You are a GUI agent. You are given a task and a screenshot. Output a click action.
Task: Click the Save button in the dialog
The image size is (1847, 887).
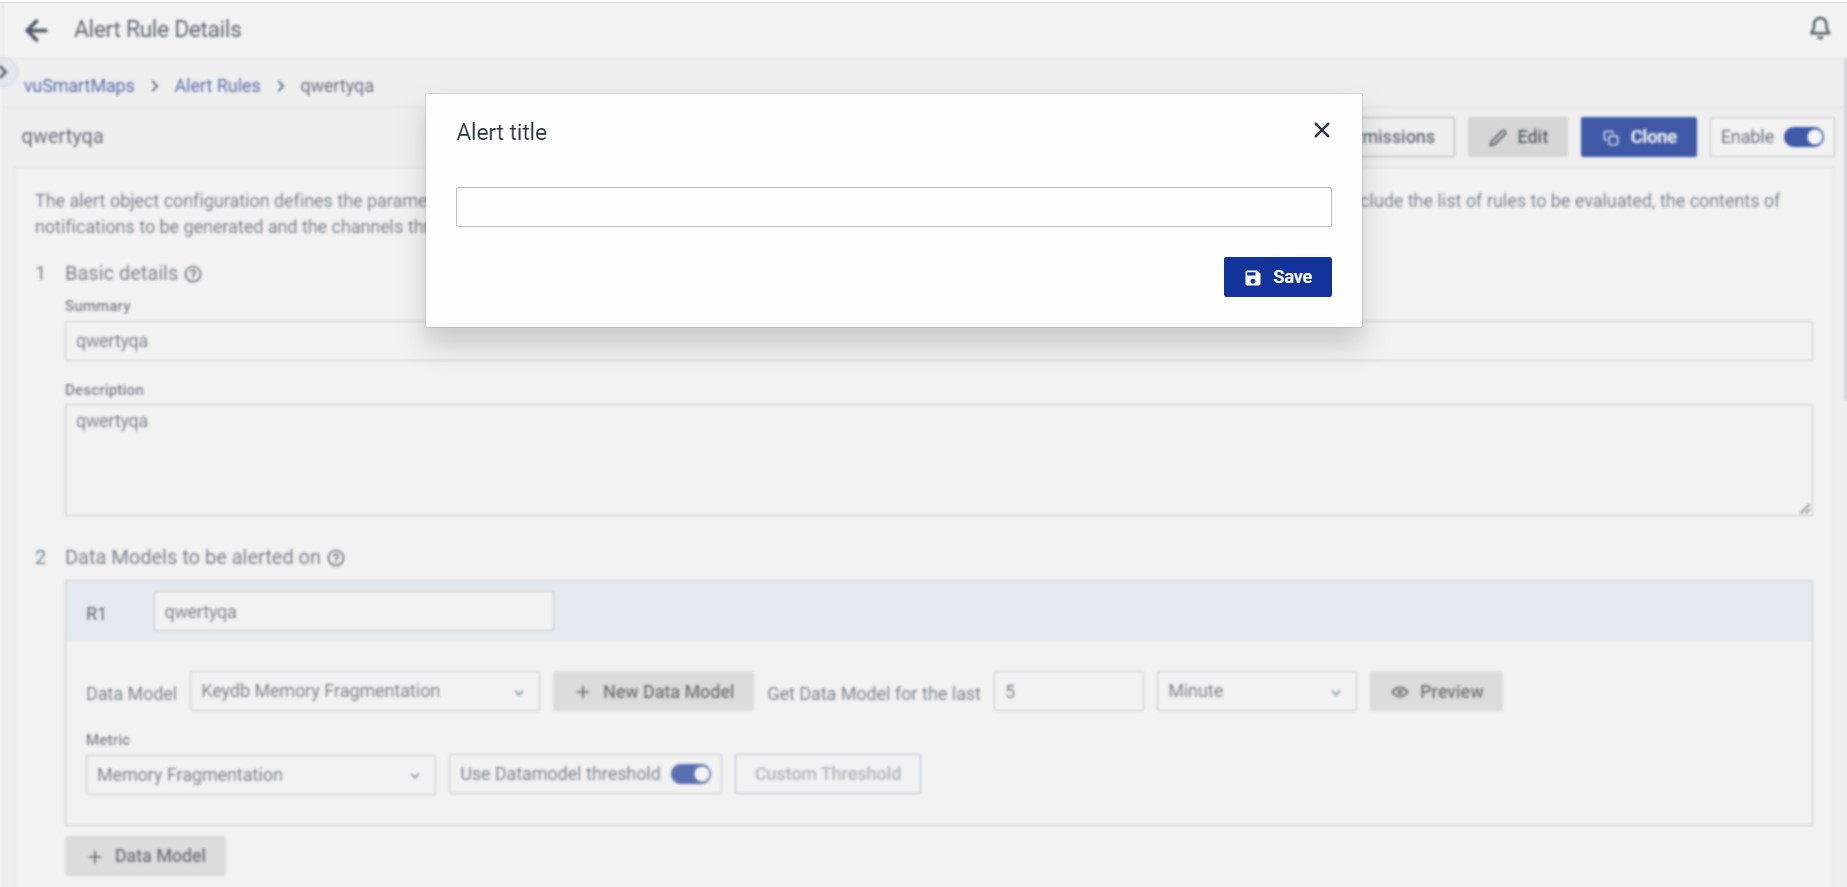(x=1277, y=277)
